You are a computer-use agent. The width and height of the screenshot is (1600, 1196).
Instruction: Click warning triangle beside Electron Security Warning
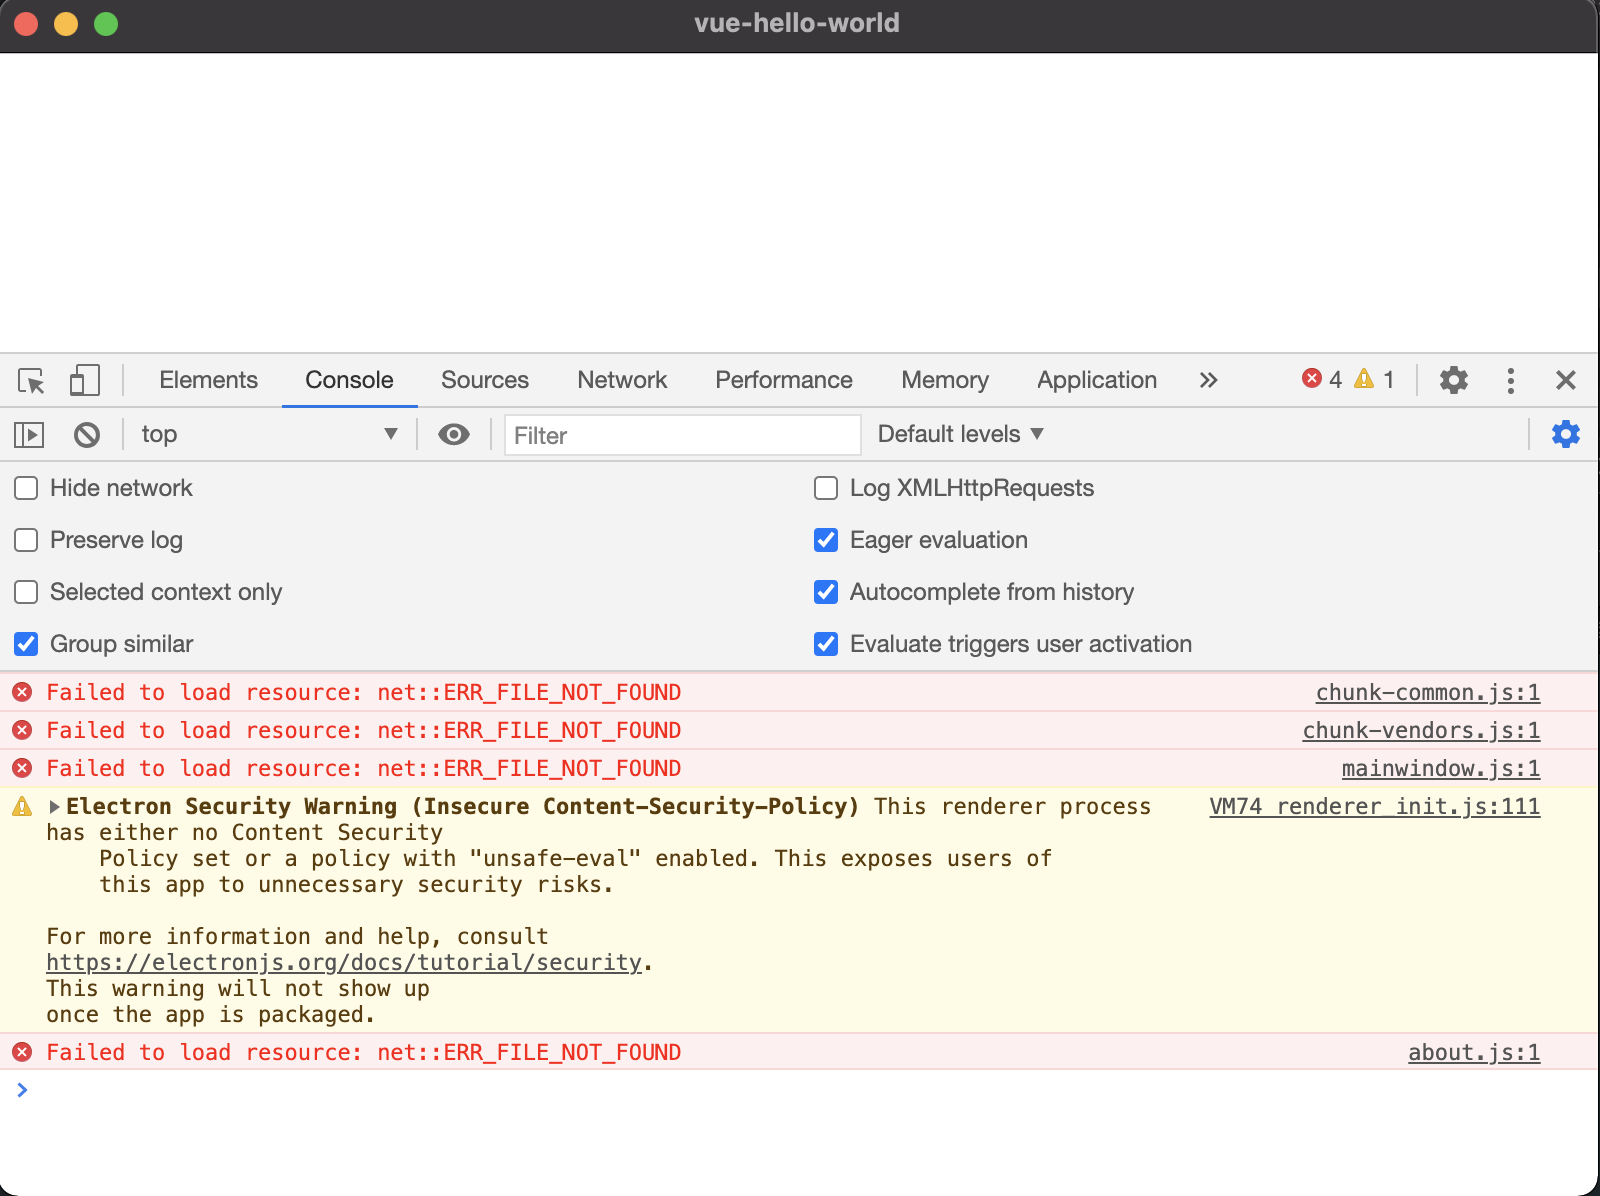click(x=22, y=806)
